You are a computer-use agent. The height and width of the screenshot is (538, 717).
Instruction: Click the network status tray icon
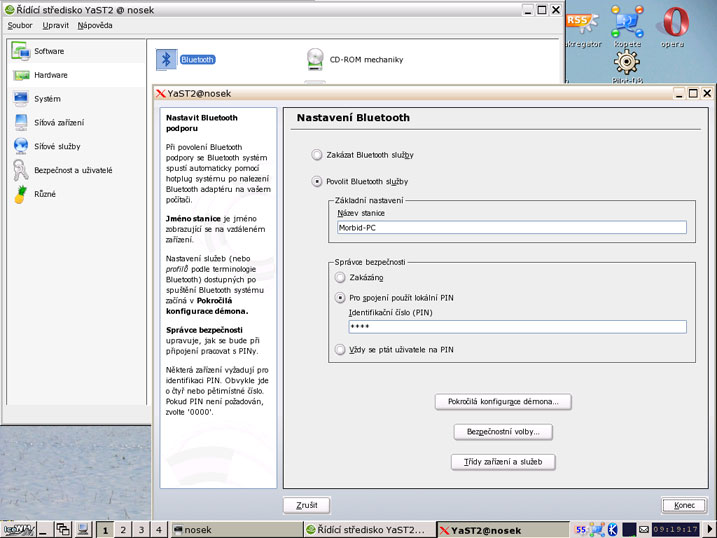pos(597,530)
